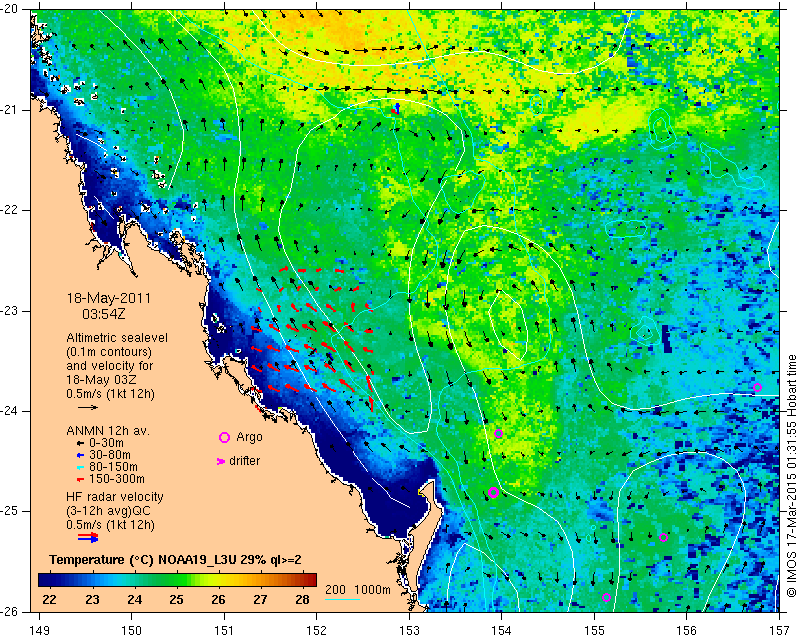800x640 pixels.
Task: Click the '18-May 03Z' text
Action: pyautogui.click(x=101, y=380)
